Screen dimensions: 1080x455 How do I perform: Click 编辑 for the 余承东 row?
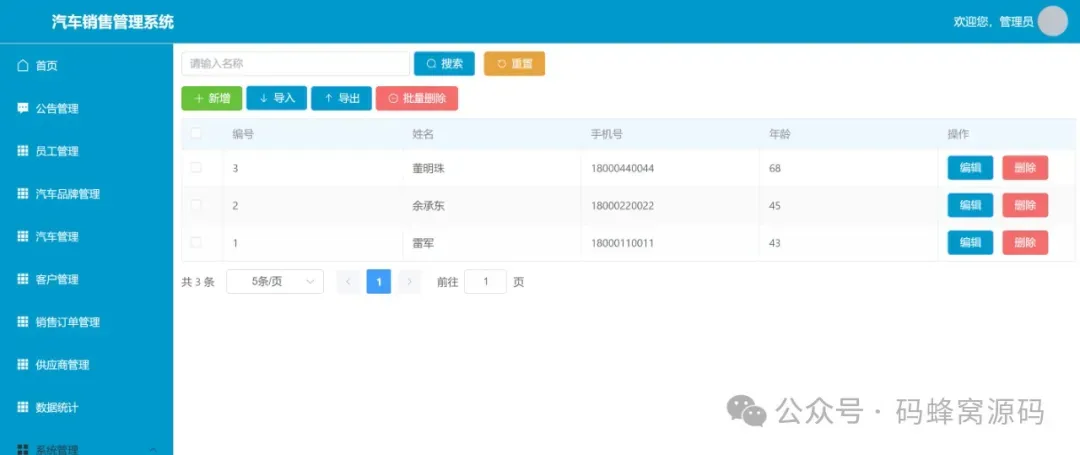pyautogui.click(x=970, y=205)
